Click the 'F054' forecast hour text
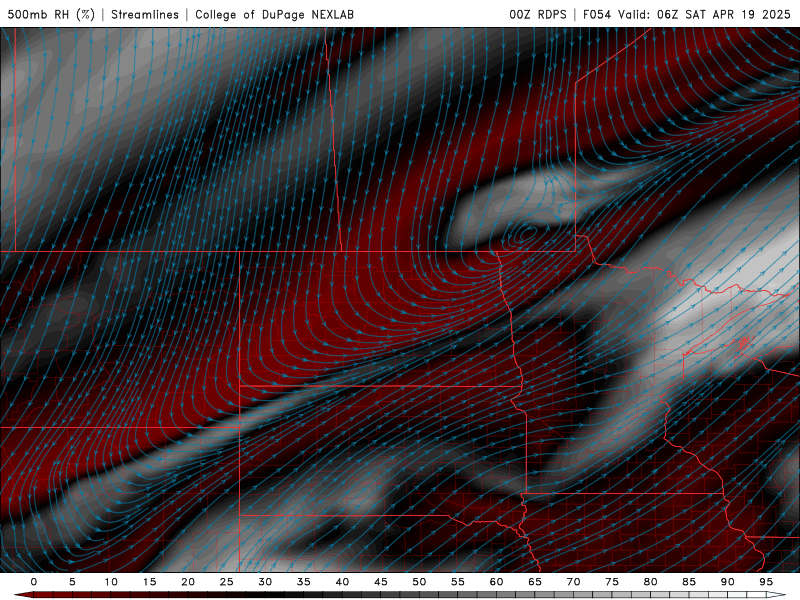800x600 pixels. (597, 14)
